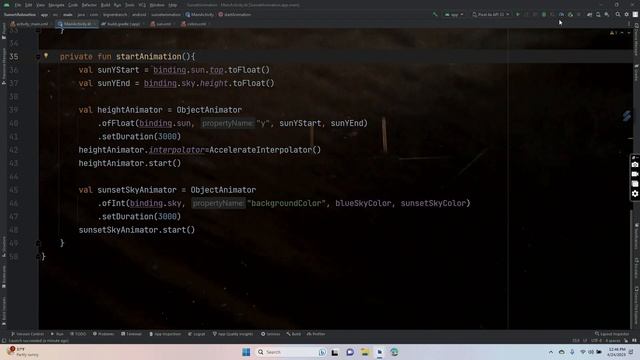Click line number 35 in the gutter

tap(14, 57)
